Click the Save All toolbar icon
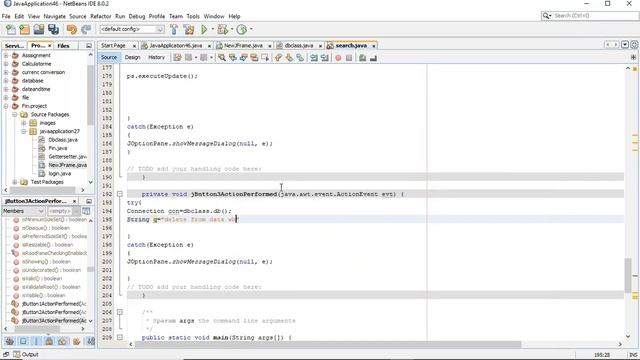This screenshot has width=640, height=360. (x=53, y=29)
